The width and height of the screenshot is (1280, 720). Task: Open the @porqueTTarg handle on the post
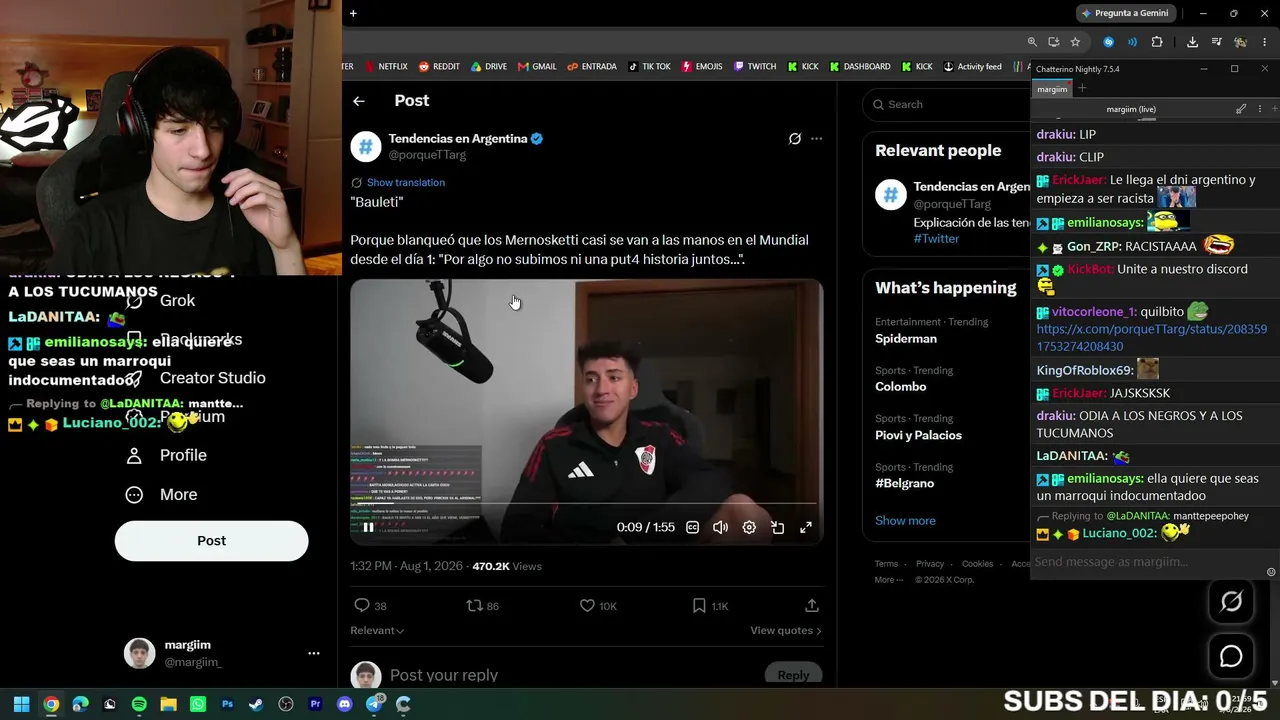pos(427,155)
